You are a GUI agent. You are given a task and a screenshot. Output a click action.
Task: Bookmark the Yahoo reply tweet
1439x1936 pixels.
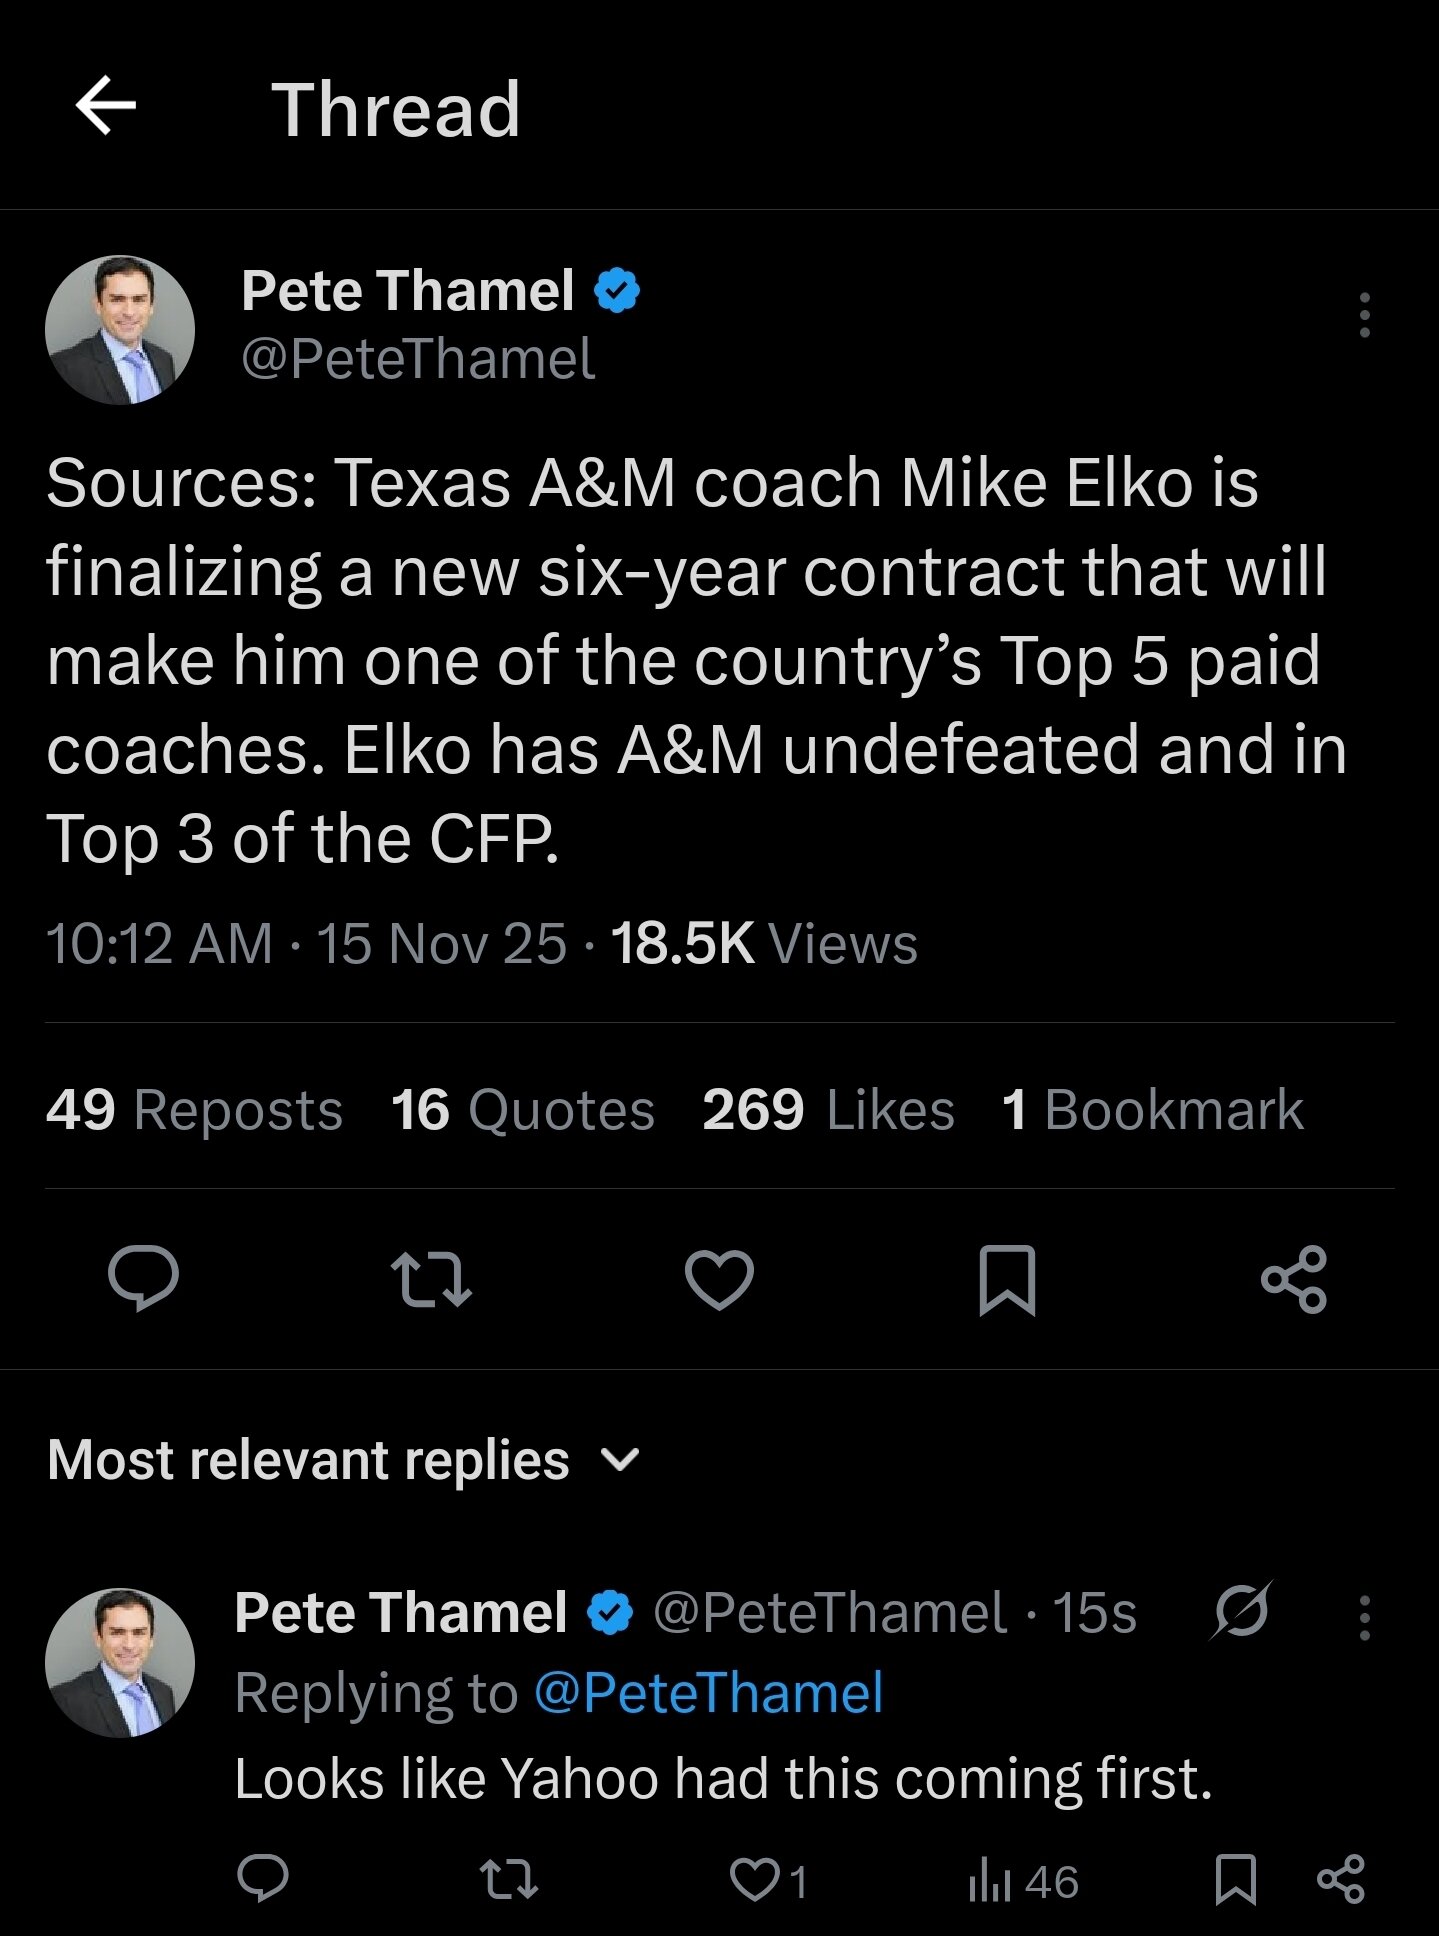(1235, 1880)
